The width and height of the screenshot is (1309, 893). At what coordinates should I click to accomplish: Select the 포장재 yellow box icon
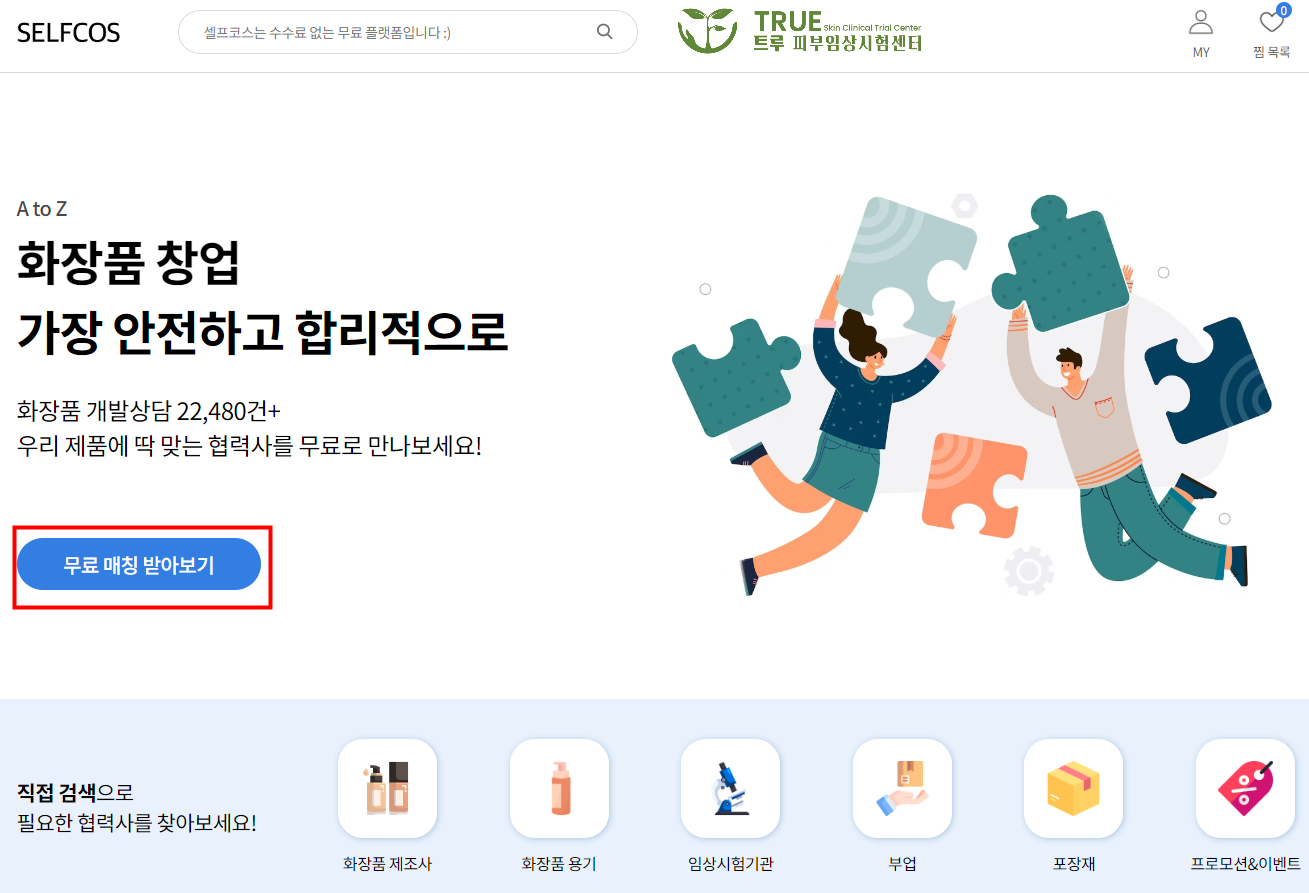pyautogui.click(x=1073, y=788)
